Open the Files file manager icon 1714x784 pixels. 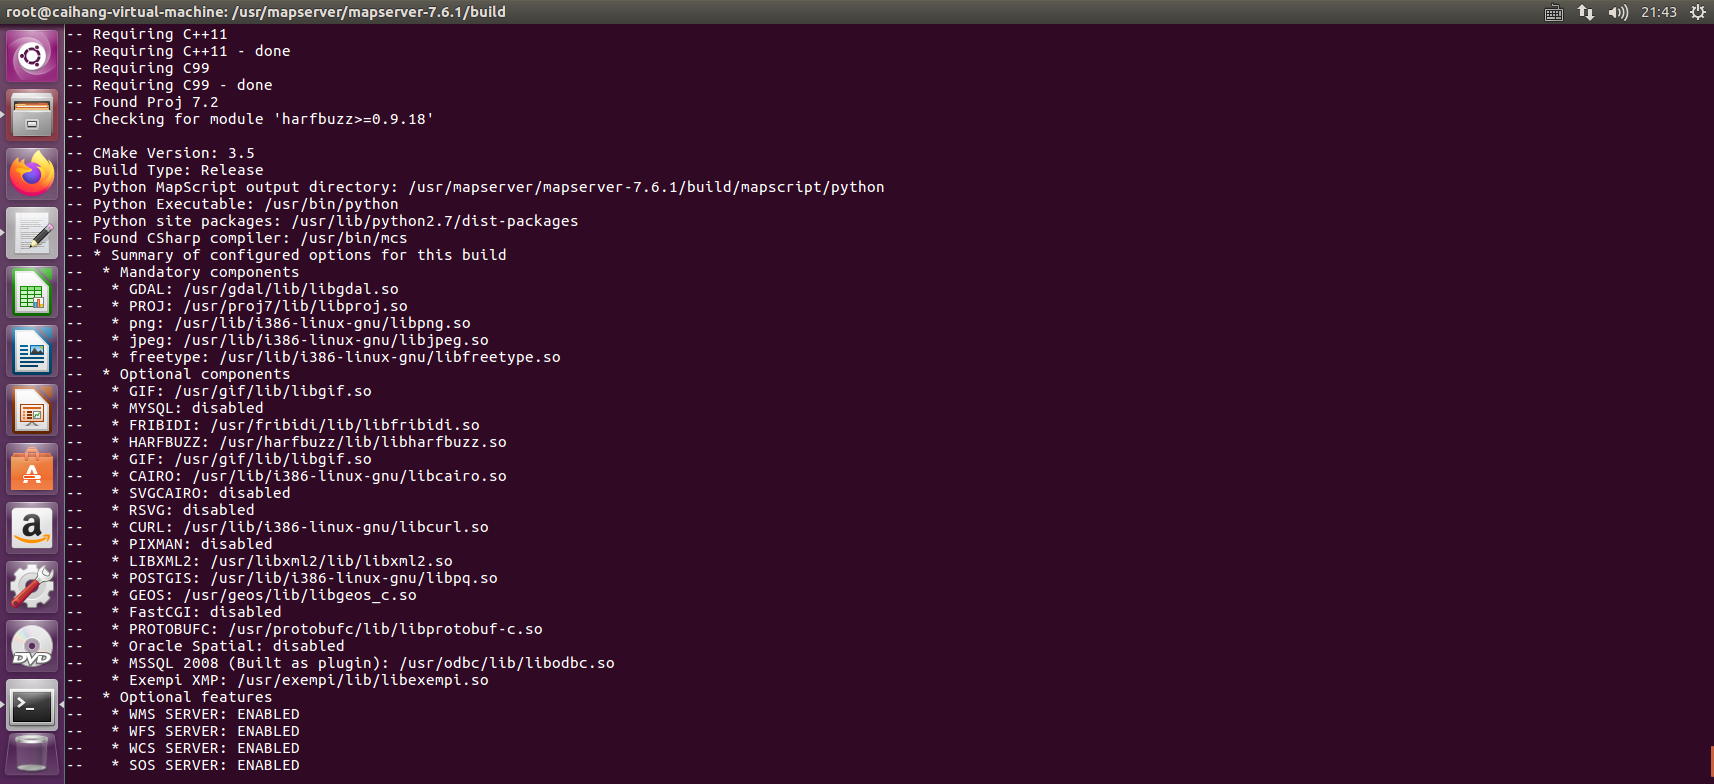click(32, 115)
